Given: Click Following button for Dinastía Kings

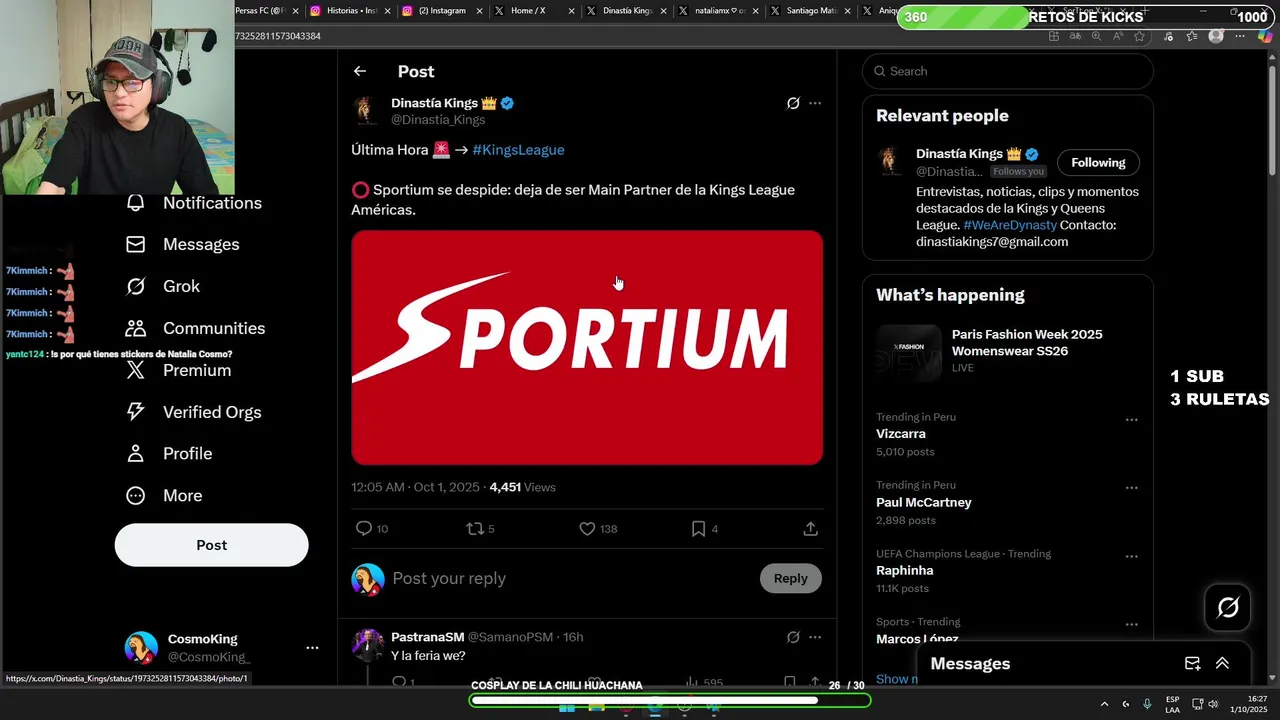Looking at the screenshot, I should tap(1098, 163).
